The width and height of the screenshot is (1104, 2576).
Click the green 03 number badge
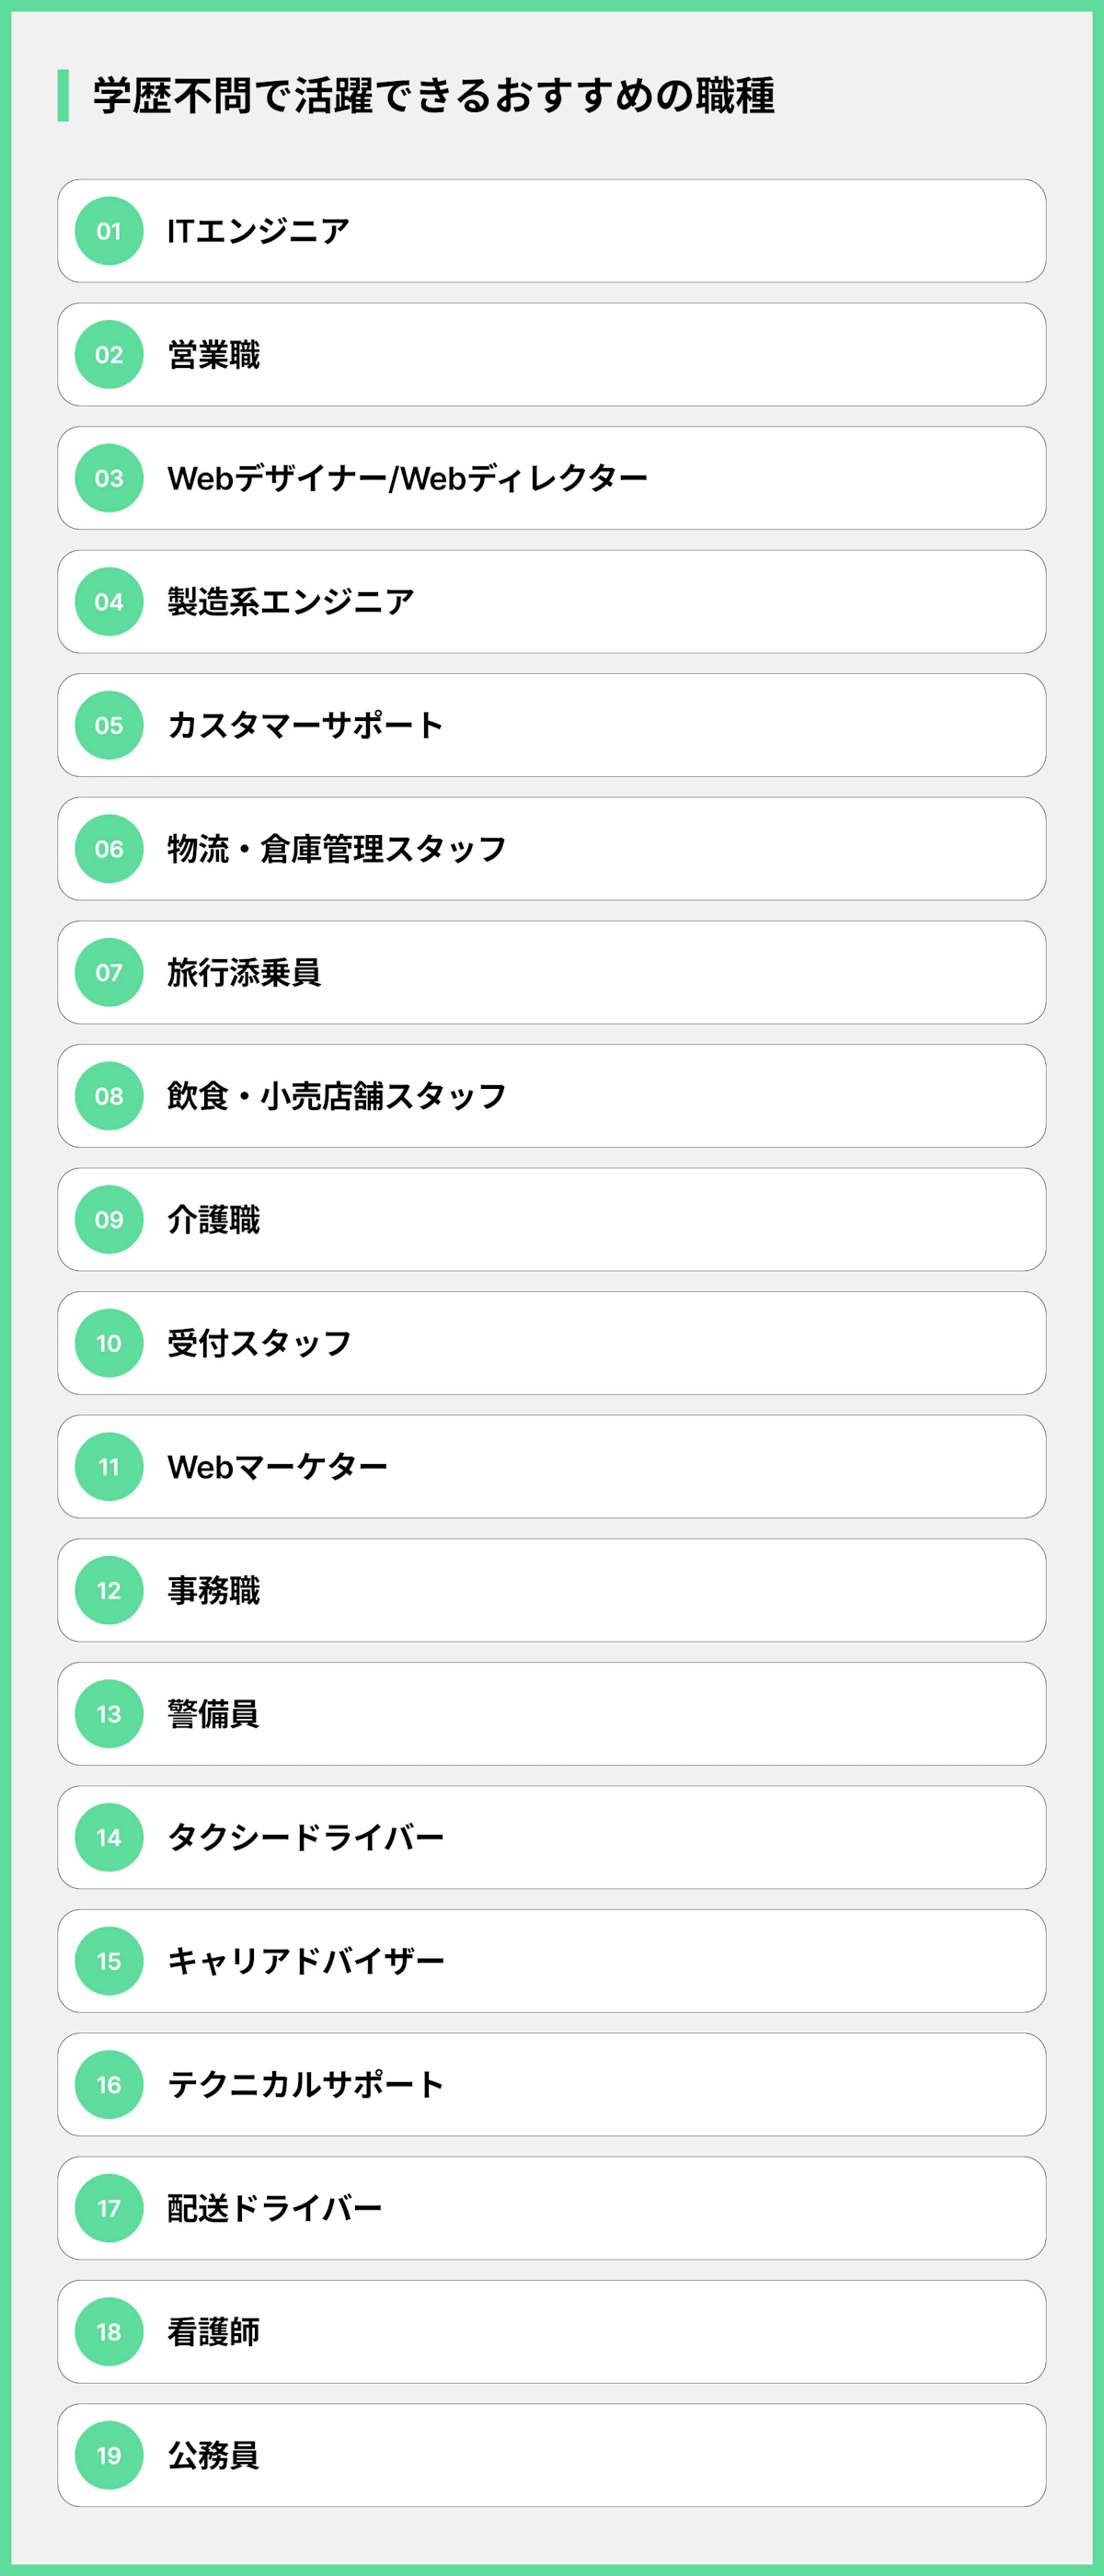[109, 478]
